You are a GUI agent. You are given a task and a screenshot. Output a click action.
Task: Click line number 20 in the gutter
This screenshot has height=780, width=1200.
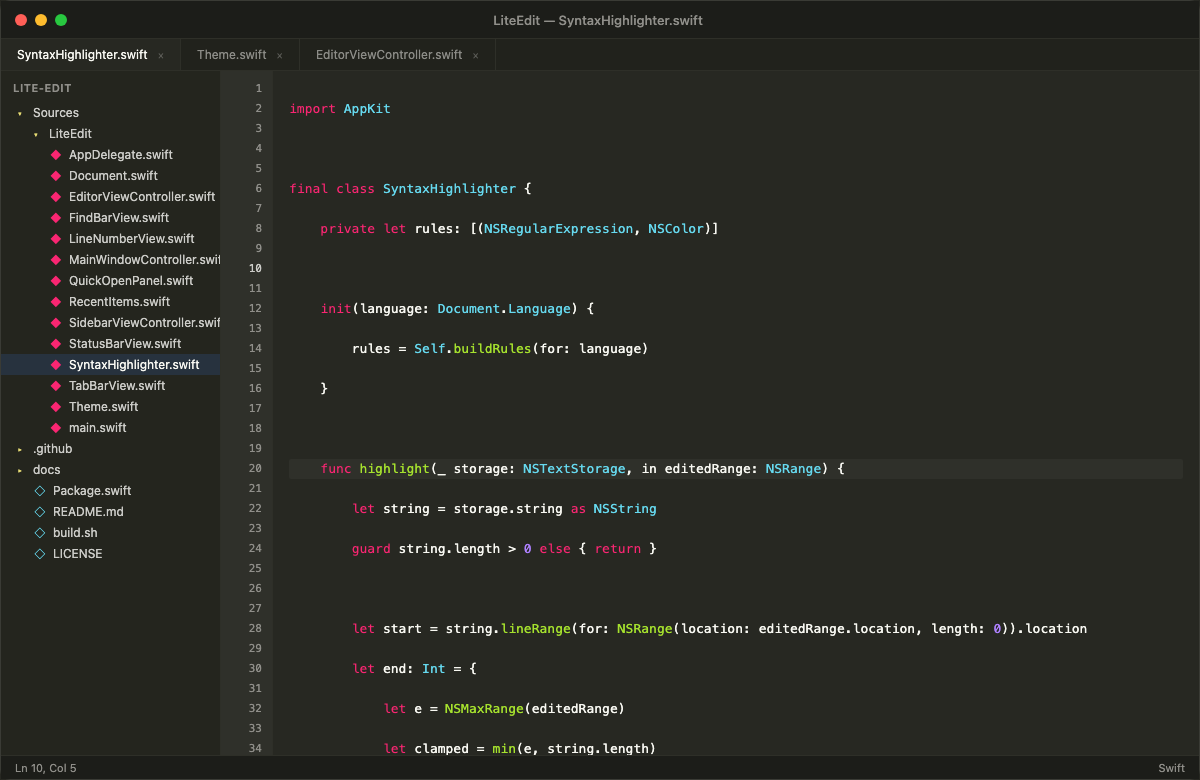254,468
